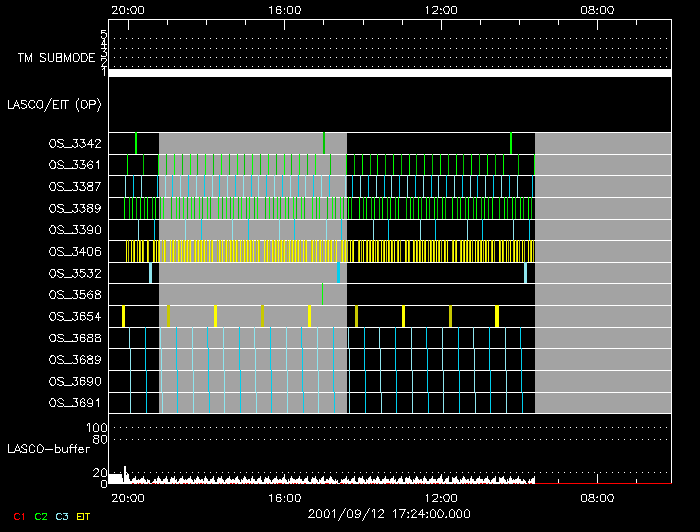
Task: Click the white TM SUBMODE bar
Action: 389,73
